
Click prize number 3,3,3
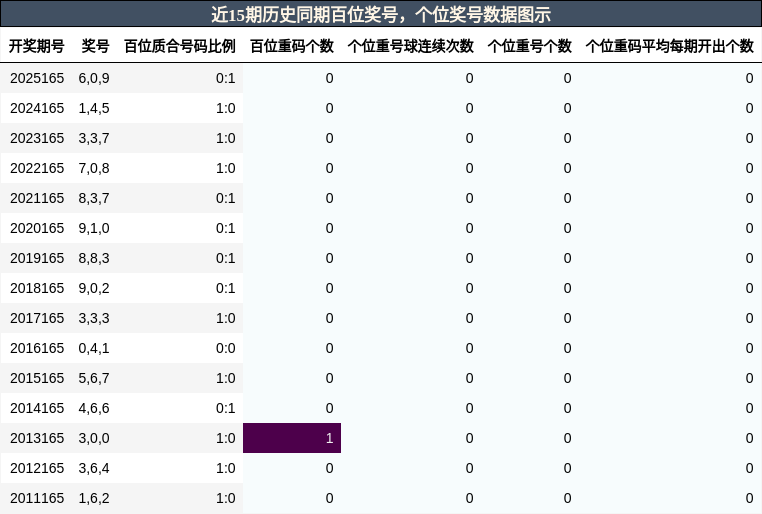94,318
